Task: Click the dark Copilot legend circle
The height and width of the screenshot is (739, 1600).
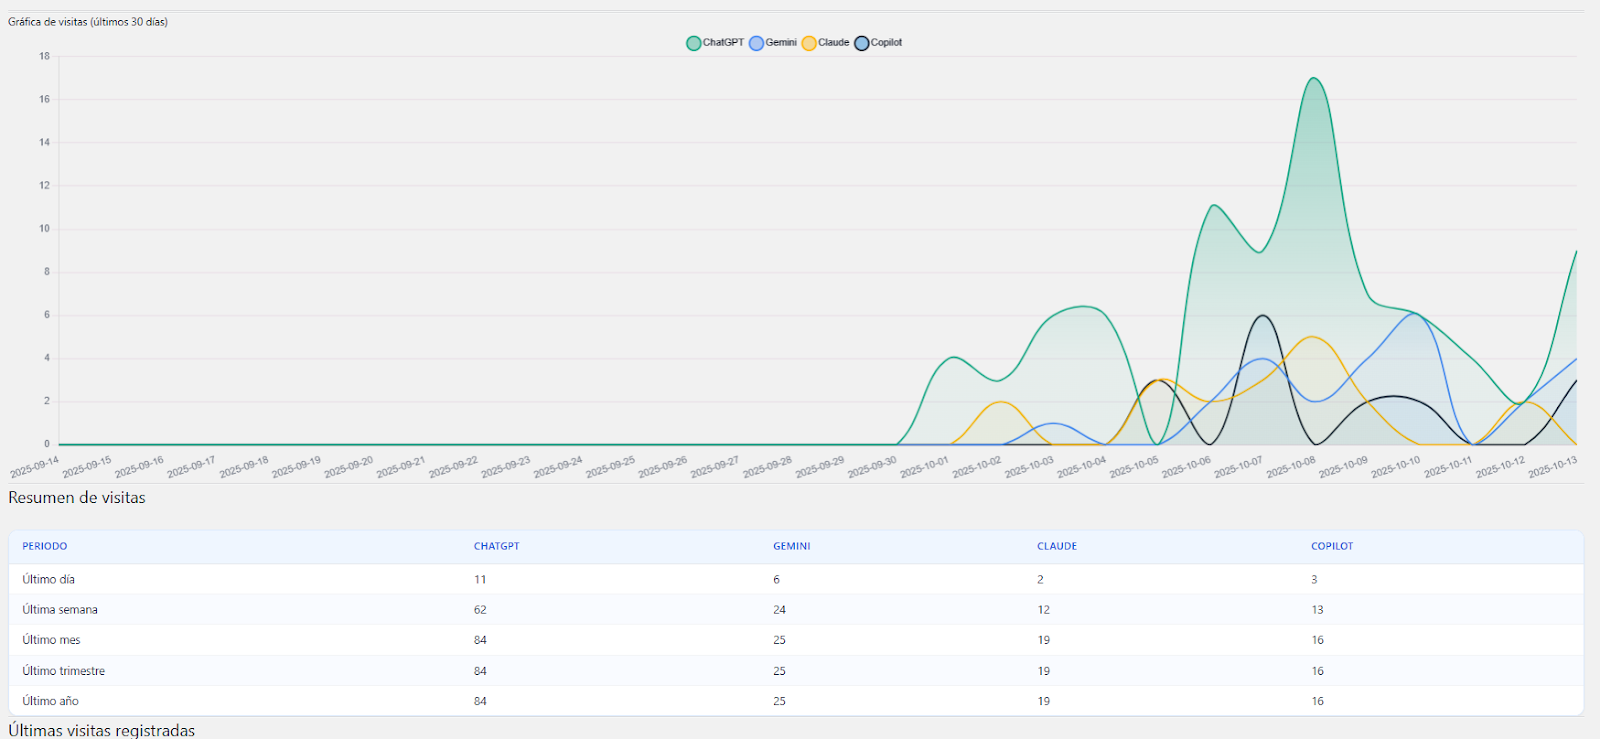Action: 861,43
